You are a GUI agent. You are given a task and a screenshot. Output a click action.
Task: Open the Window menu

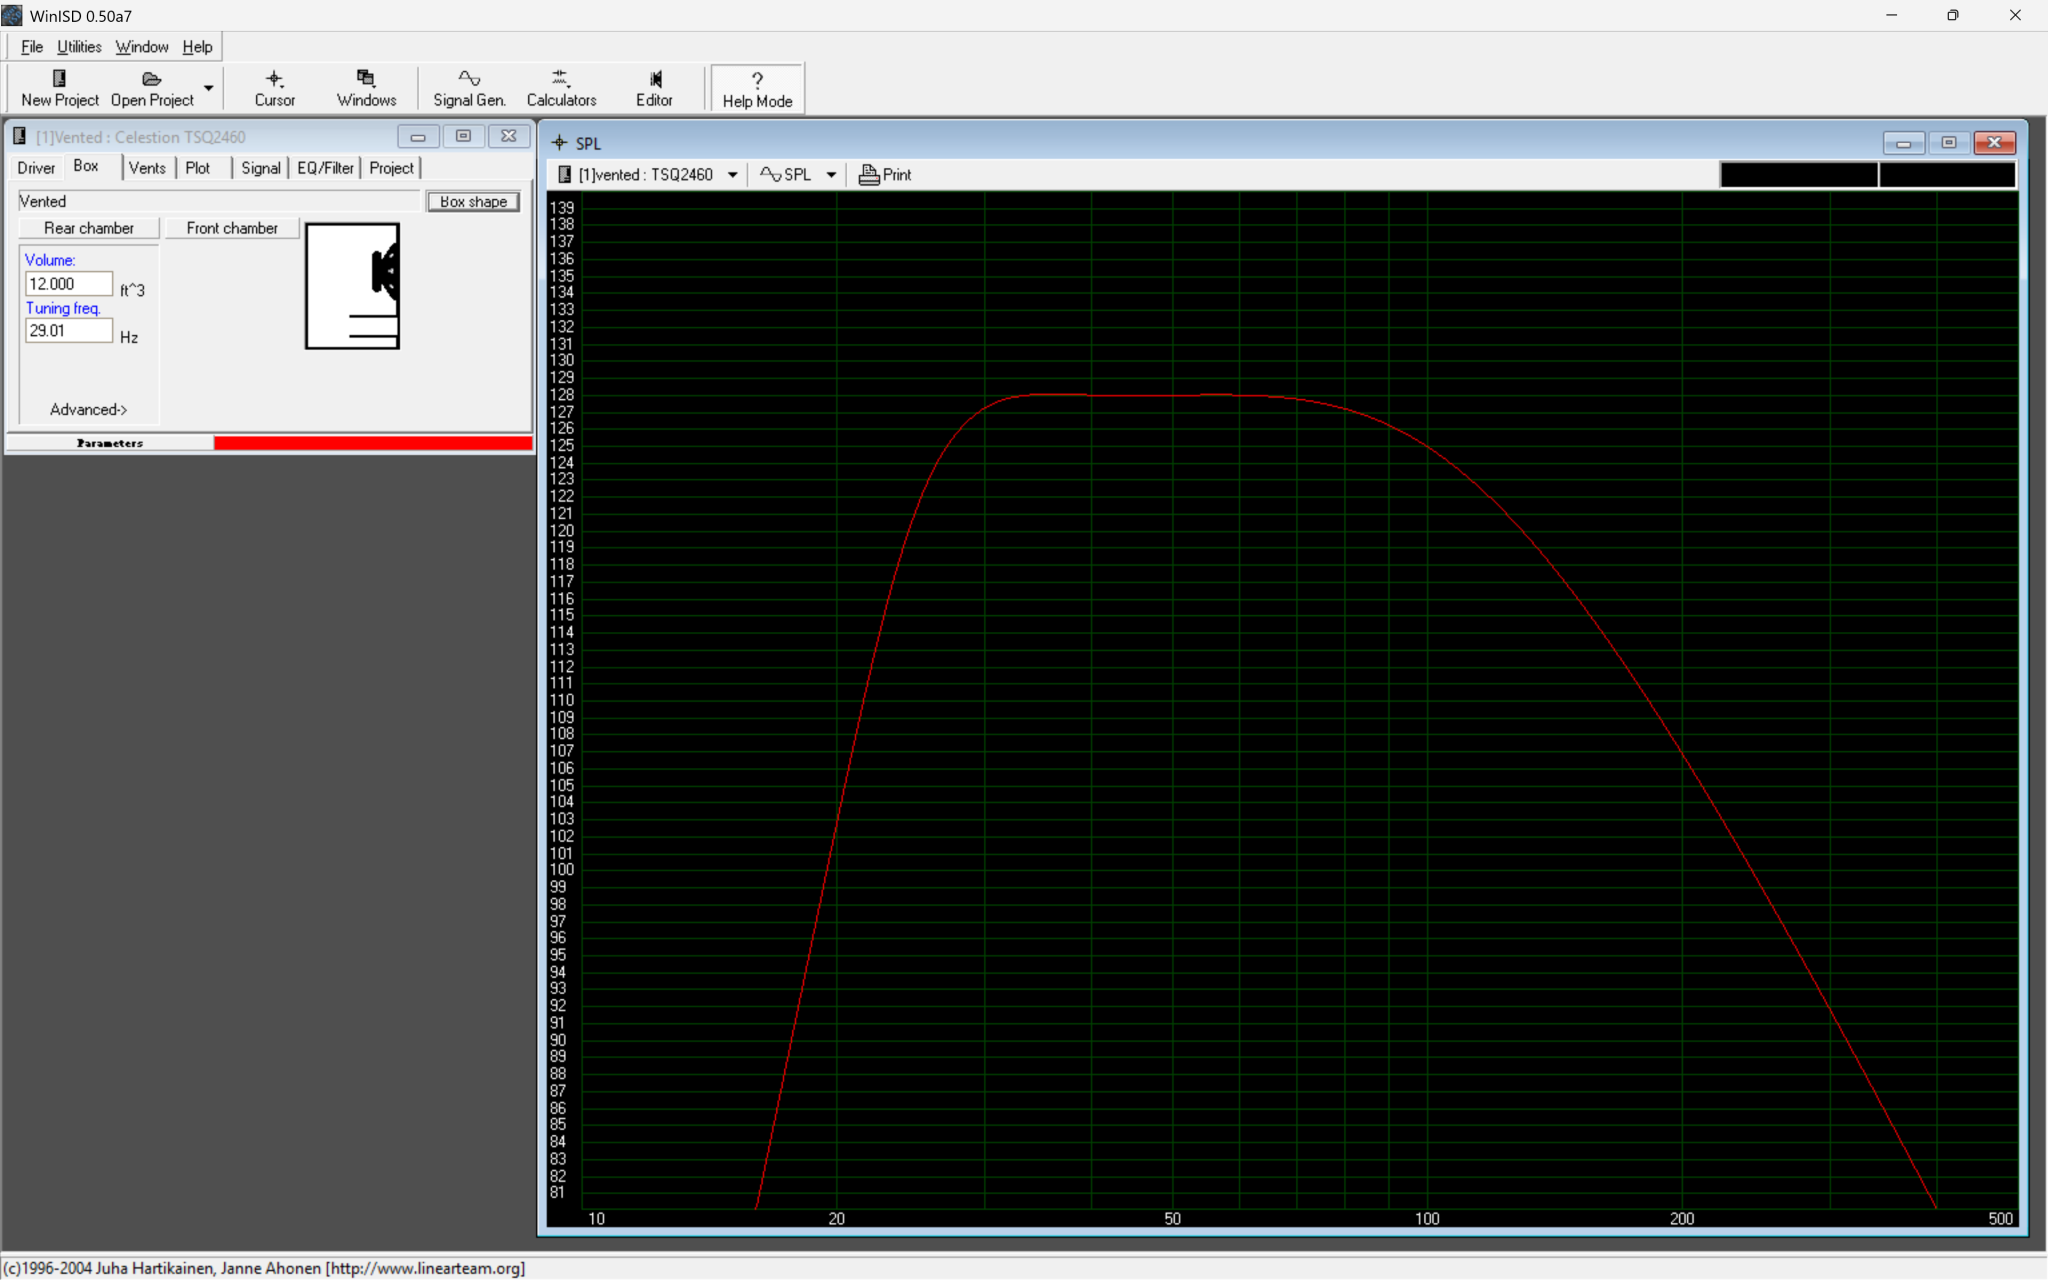click(142, 47)
